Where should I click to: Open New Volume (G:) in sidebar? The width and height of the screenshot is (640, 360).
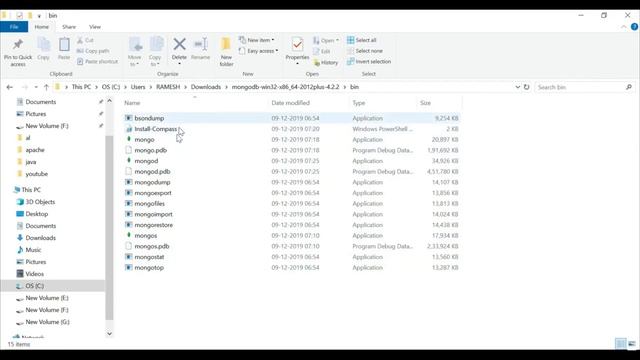coord(47,322)
